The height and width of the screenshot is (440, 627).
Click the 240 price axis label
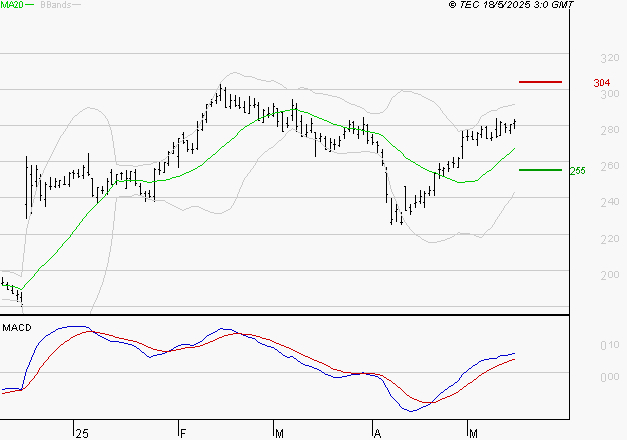click(609, 202)
